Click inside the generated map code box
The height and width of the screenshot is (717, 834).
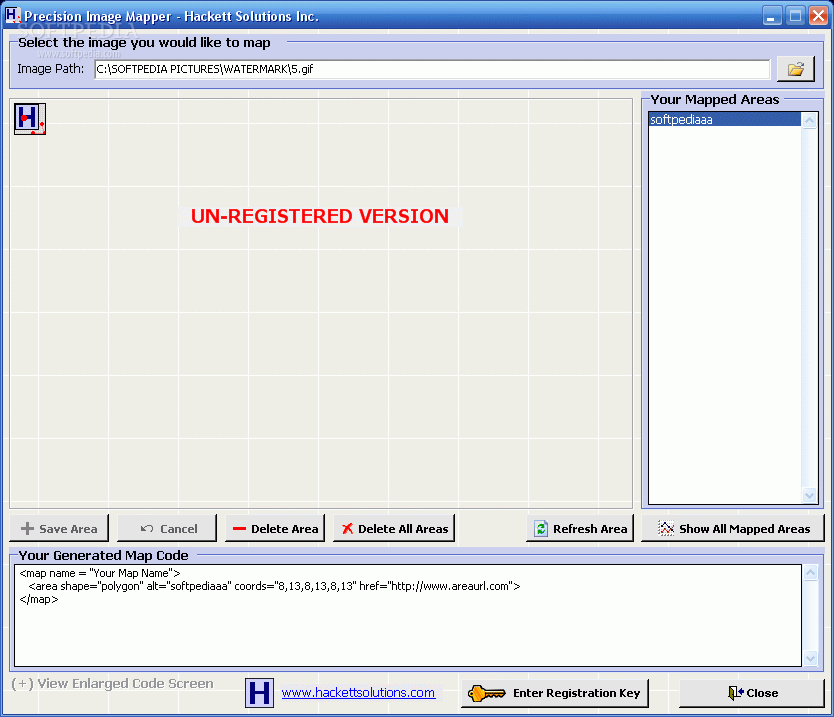407,615
